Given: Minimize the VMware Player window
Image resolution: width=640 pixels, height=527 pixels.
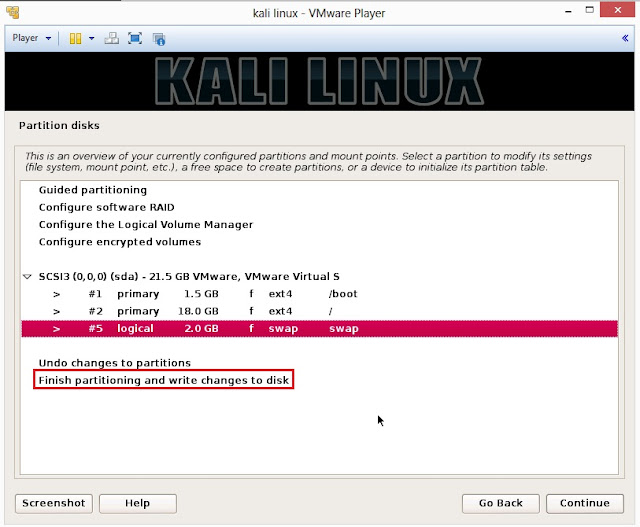Looking at the screenshot, I should (x=568, y=11).
